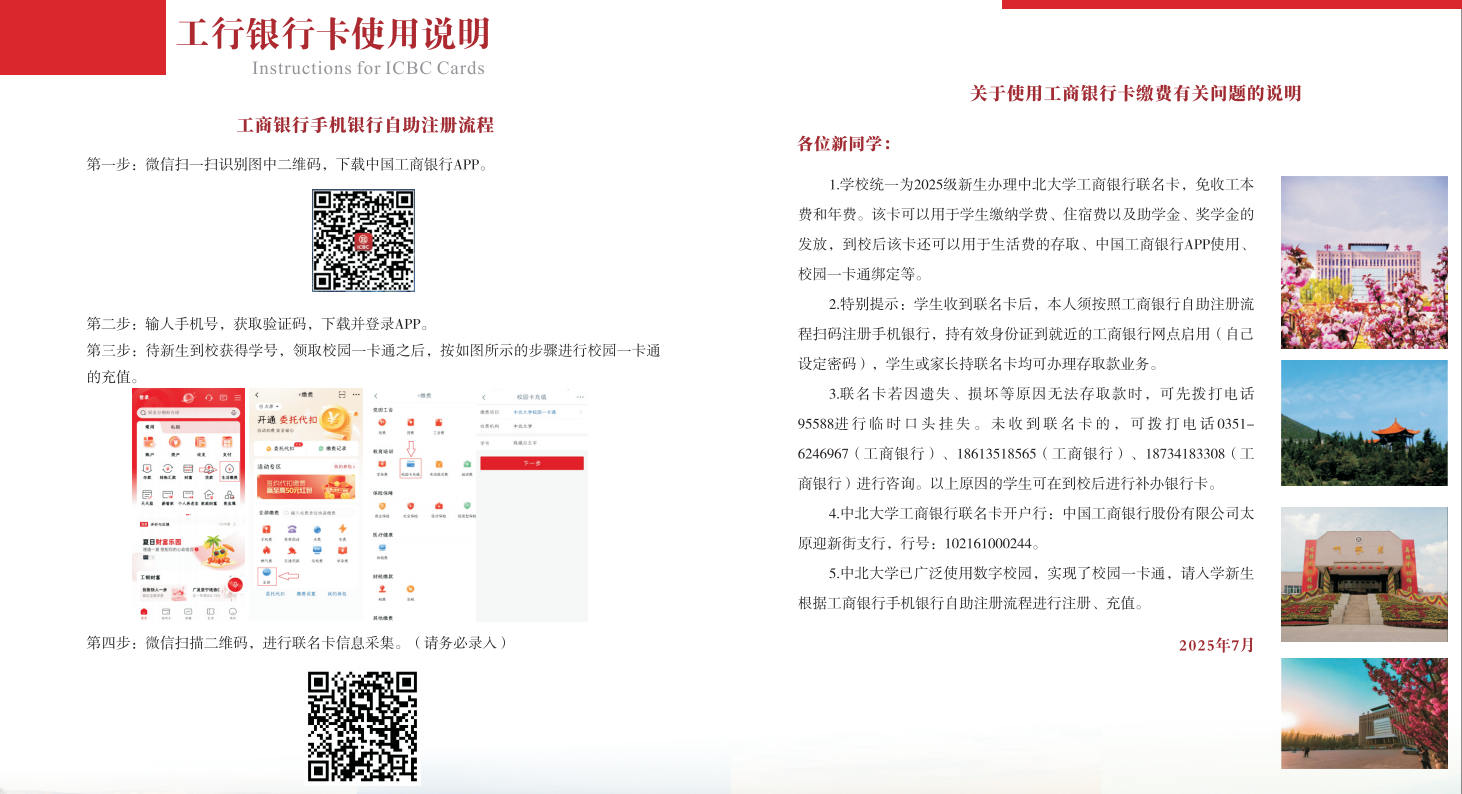Open the three-dot menu next to scan icon

tap(356, 395)
